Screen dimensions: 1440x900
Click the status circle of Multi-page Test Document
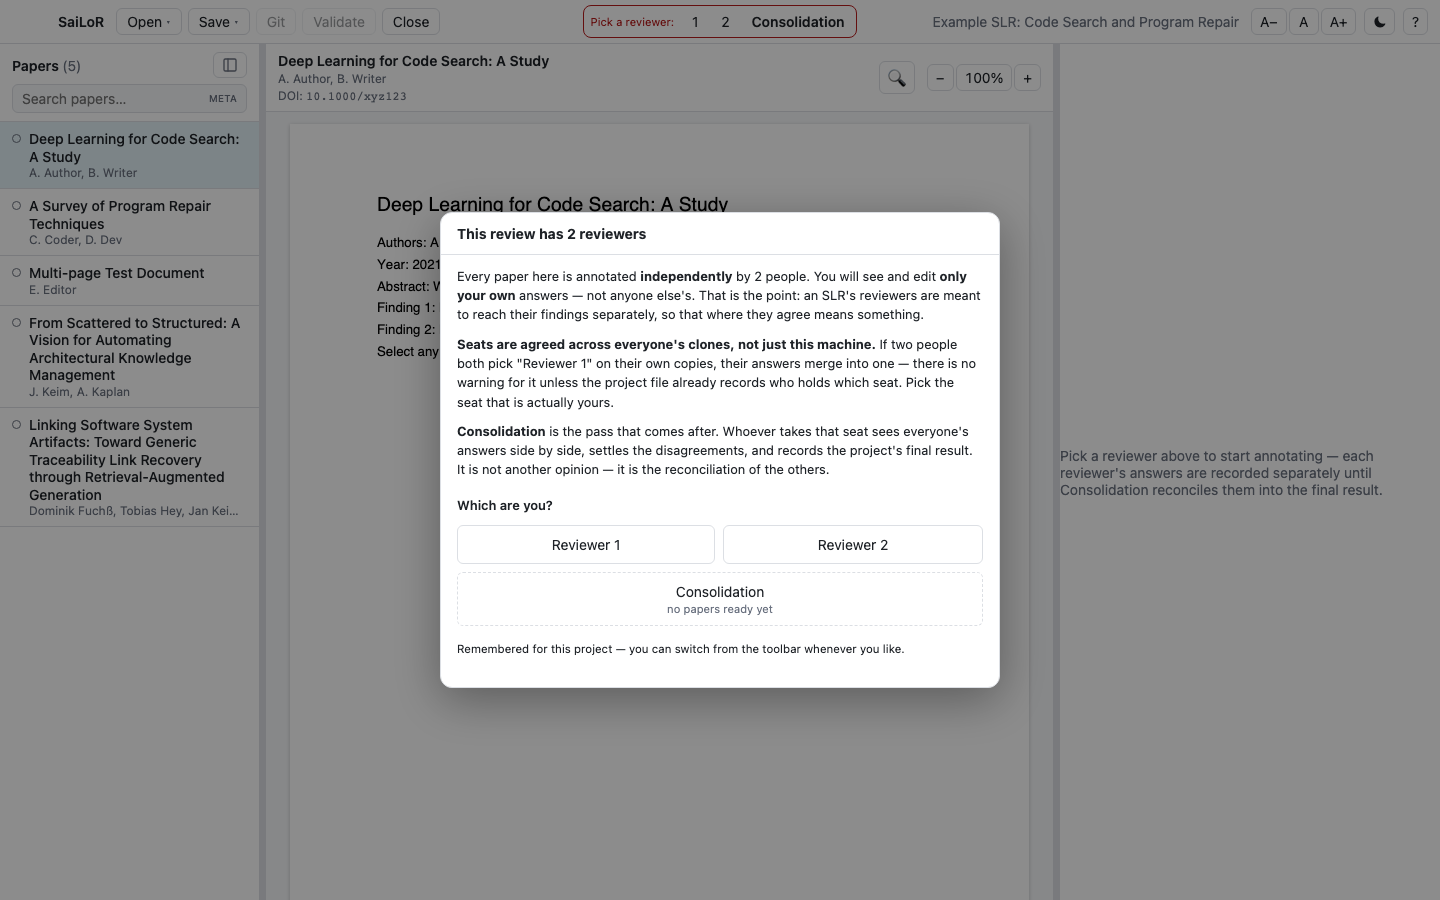(16, 273)
